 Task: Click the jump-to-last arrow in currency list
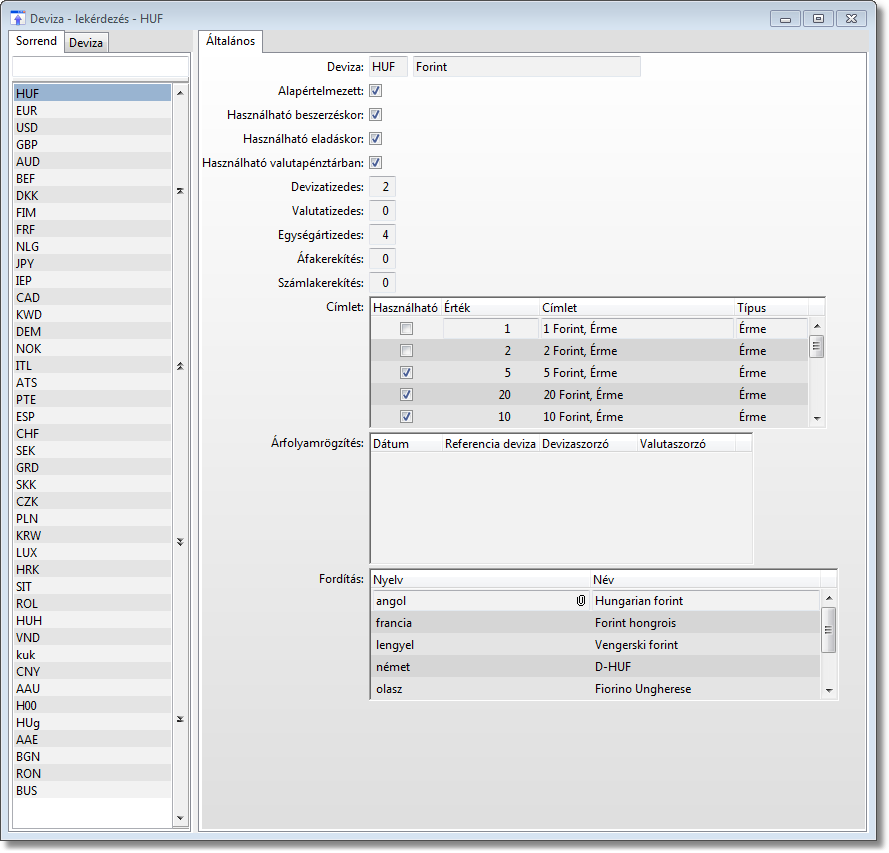click(x=180, y=719)
